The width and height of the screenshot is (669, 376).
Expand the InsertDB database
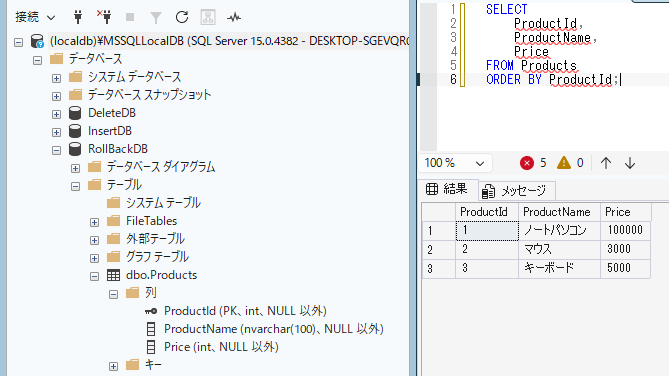click(x=56, y=132)
